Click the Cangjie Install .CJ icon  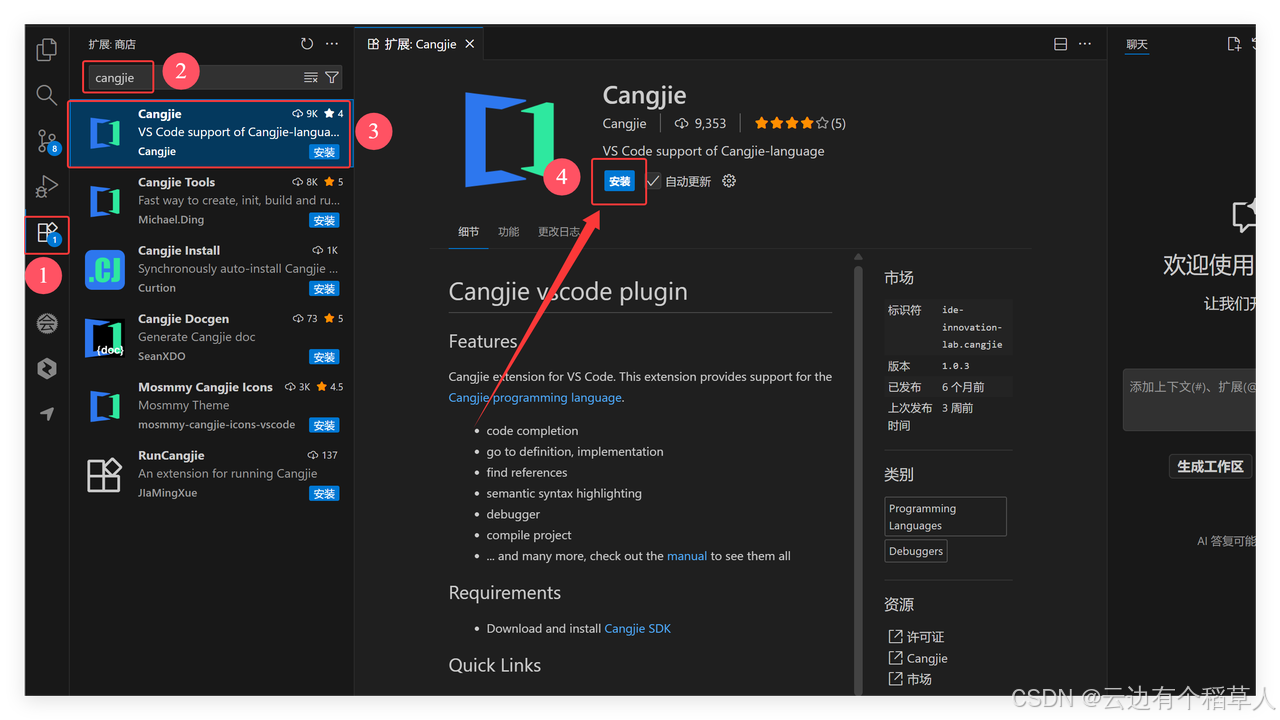click(104, 270)
